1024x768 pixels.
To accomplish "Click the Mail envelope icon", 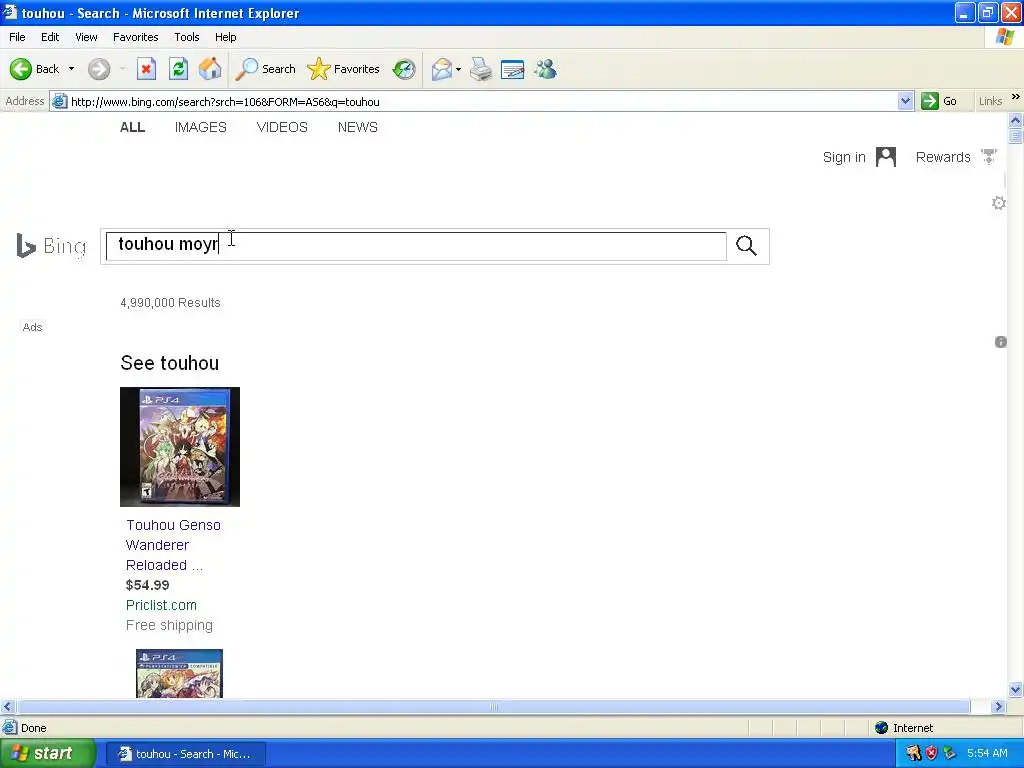I will coord(441,69).
